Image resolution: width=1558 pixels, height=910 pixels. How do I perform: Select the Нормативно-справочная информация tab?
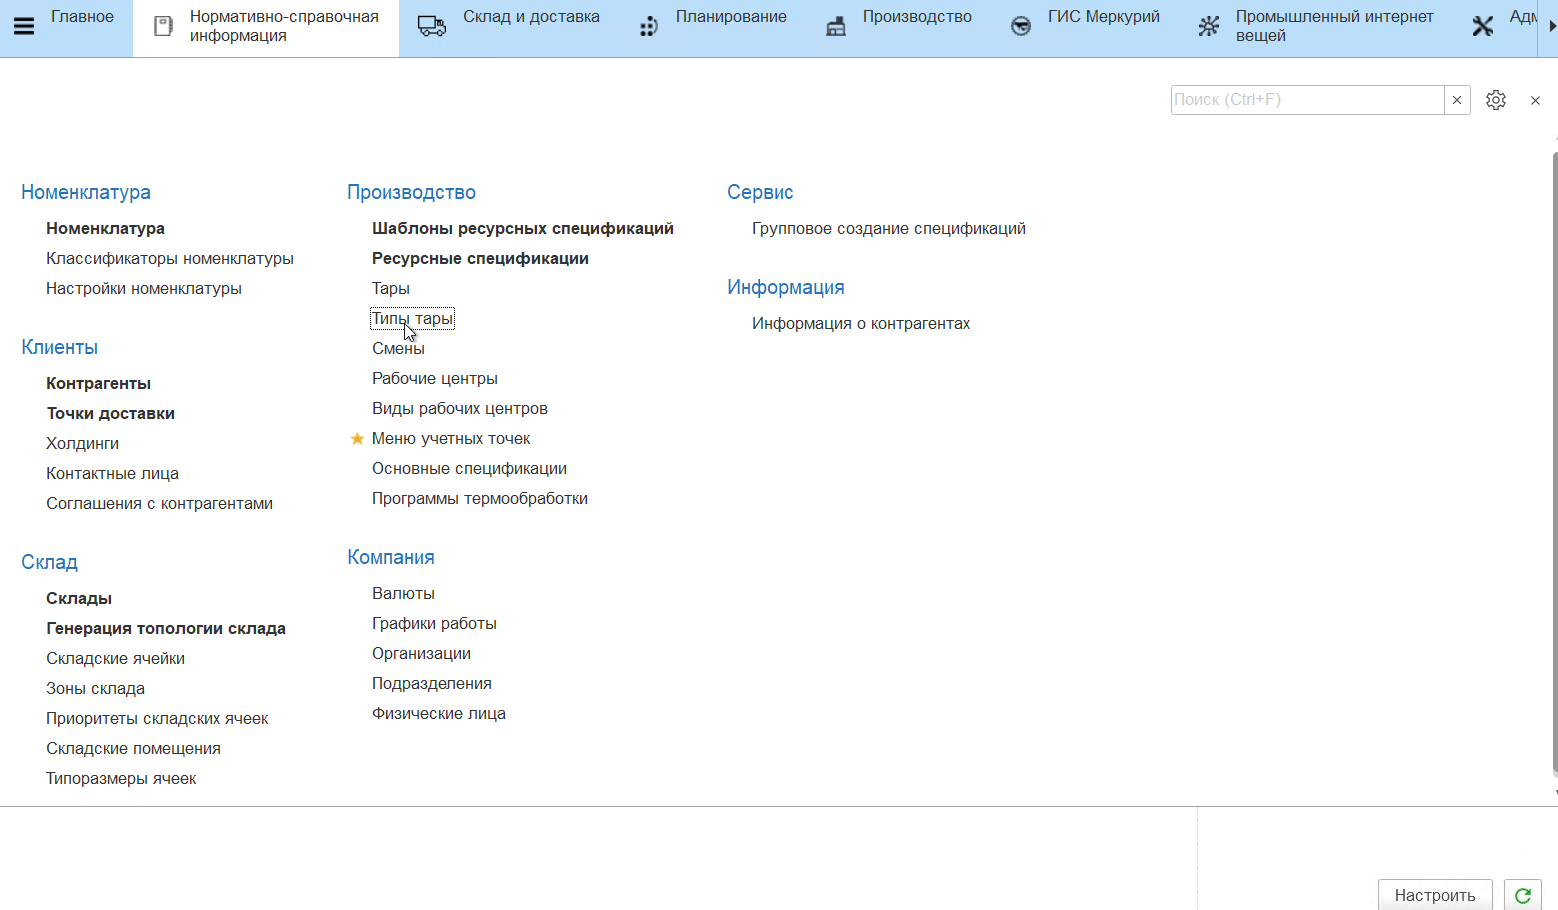[x=284, y=26]
